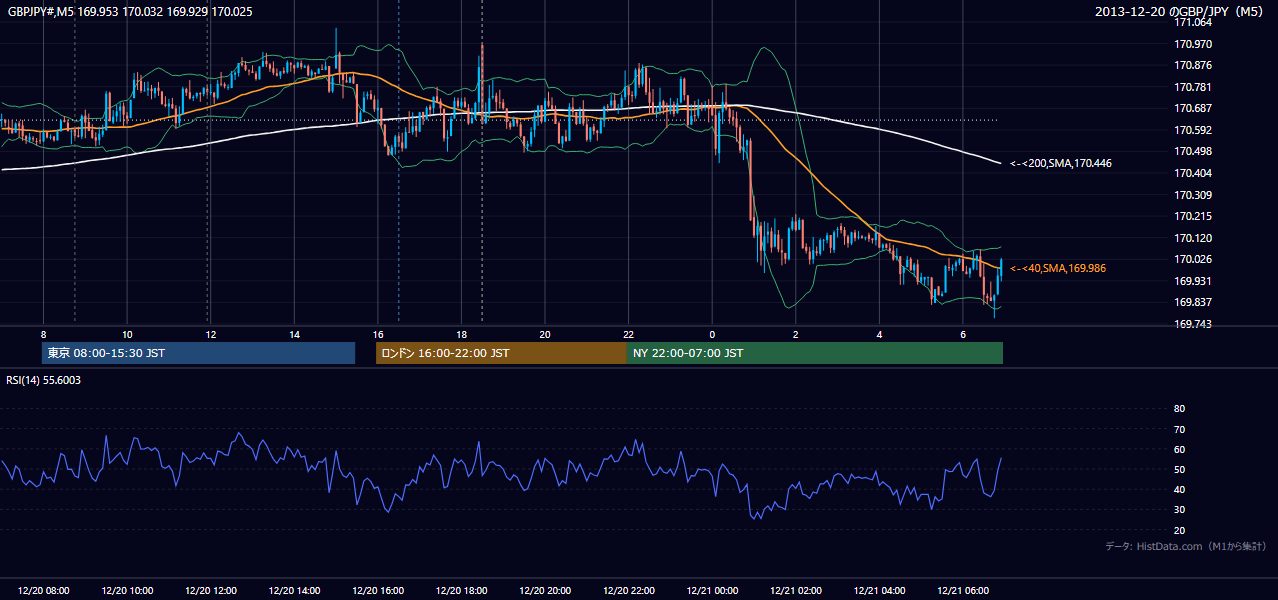Click RSI scale level 50
This screenshot has height=600, width=1278.
tap(1179, 469)
